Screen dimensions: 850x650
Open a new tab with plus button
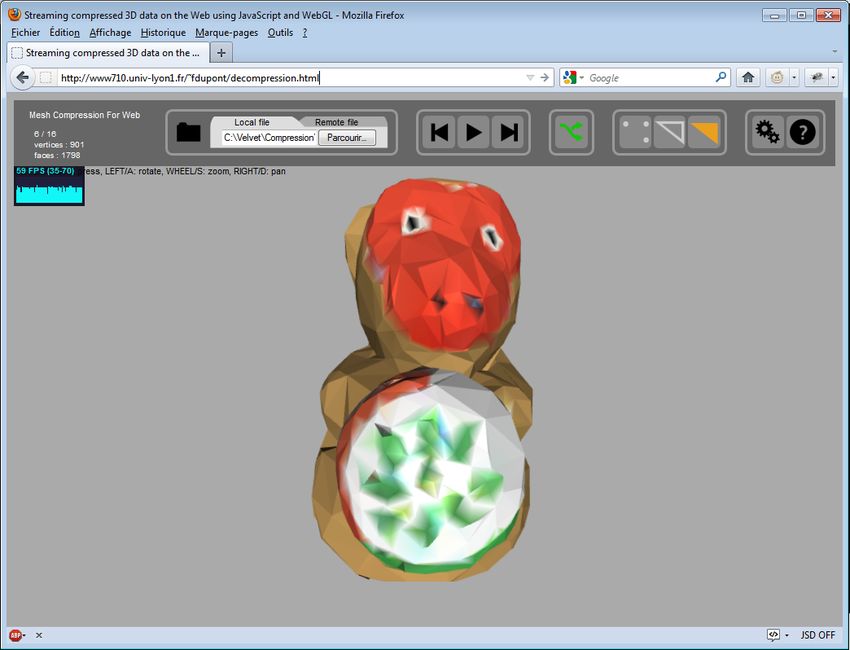coord(221,53)
